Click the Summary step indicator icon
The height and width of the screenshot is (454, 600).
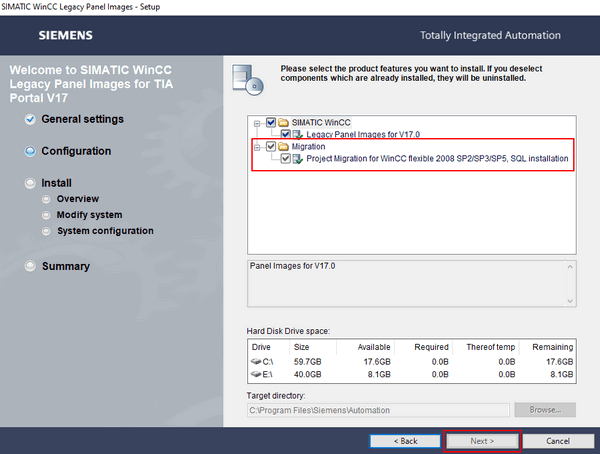pyautogui.click(x=30, y=266)
